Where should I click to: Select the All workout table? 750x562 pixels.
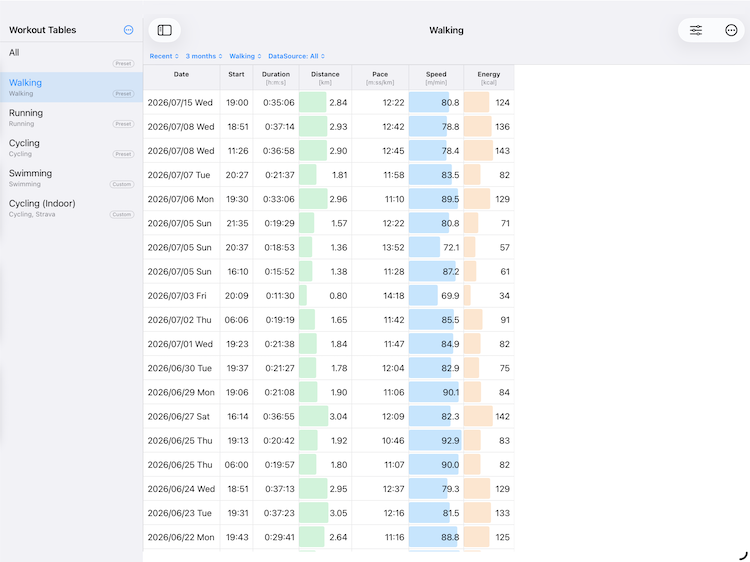pos(71,57)
